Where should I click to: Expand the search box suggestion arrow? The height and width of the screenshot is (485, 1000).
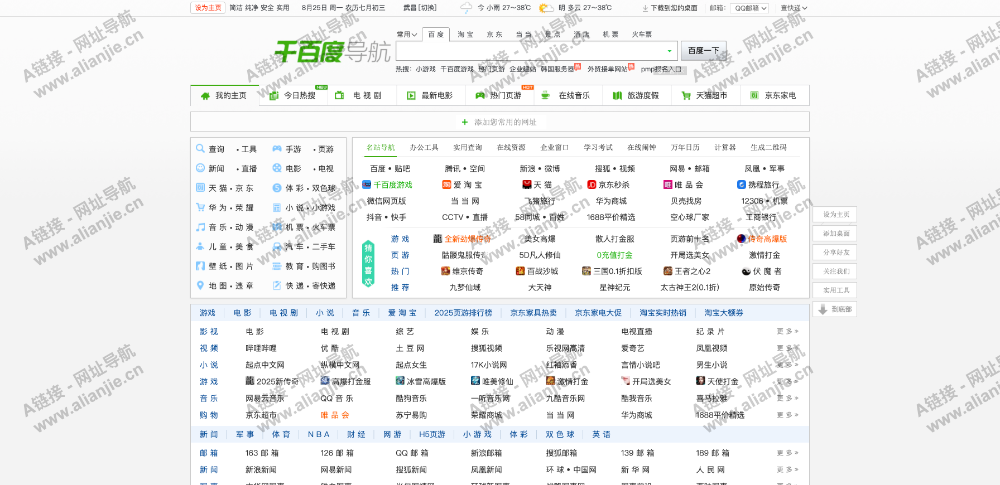point(669,50)
